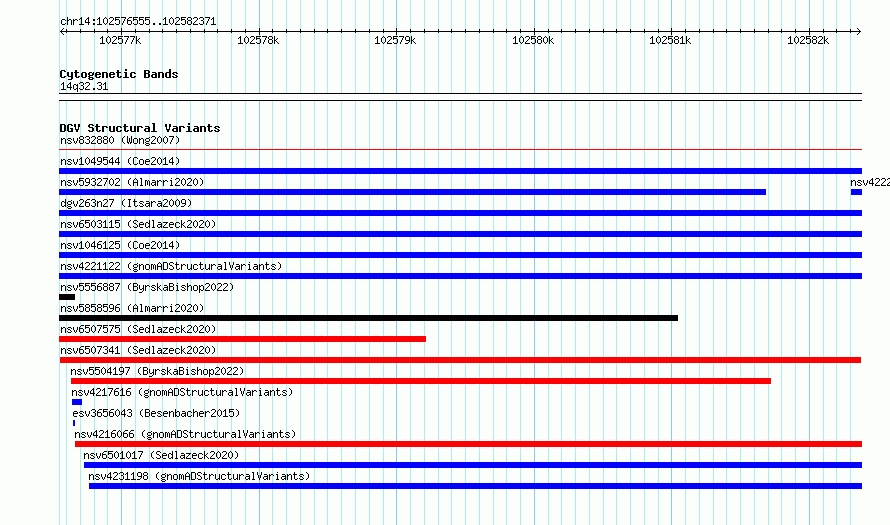890x525 pixels.
Task: Click the 102581k ruler tick label
Action: pyautogui.click(x=670, y=40)
